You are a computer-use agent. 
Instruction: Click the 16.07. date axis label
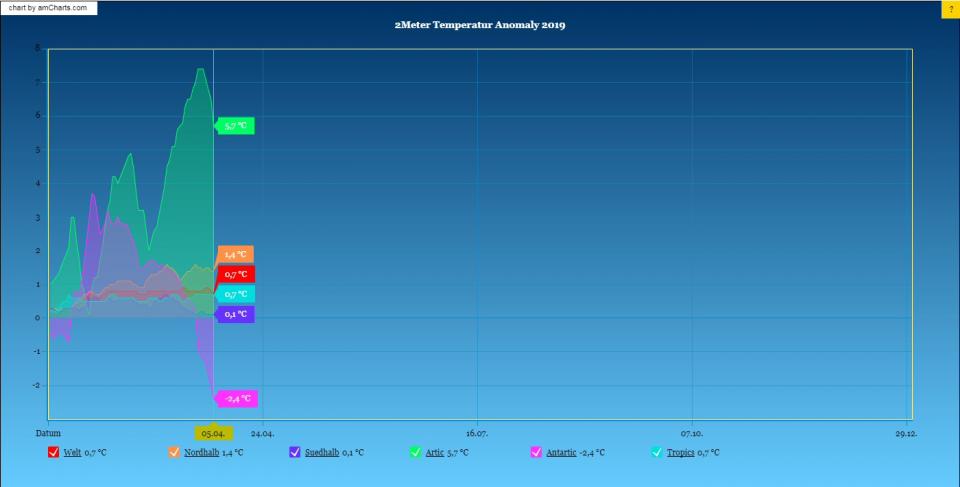(x=477, y=433)
